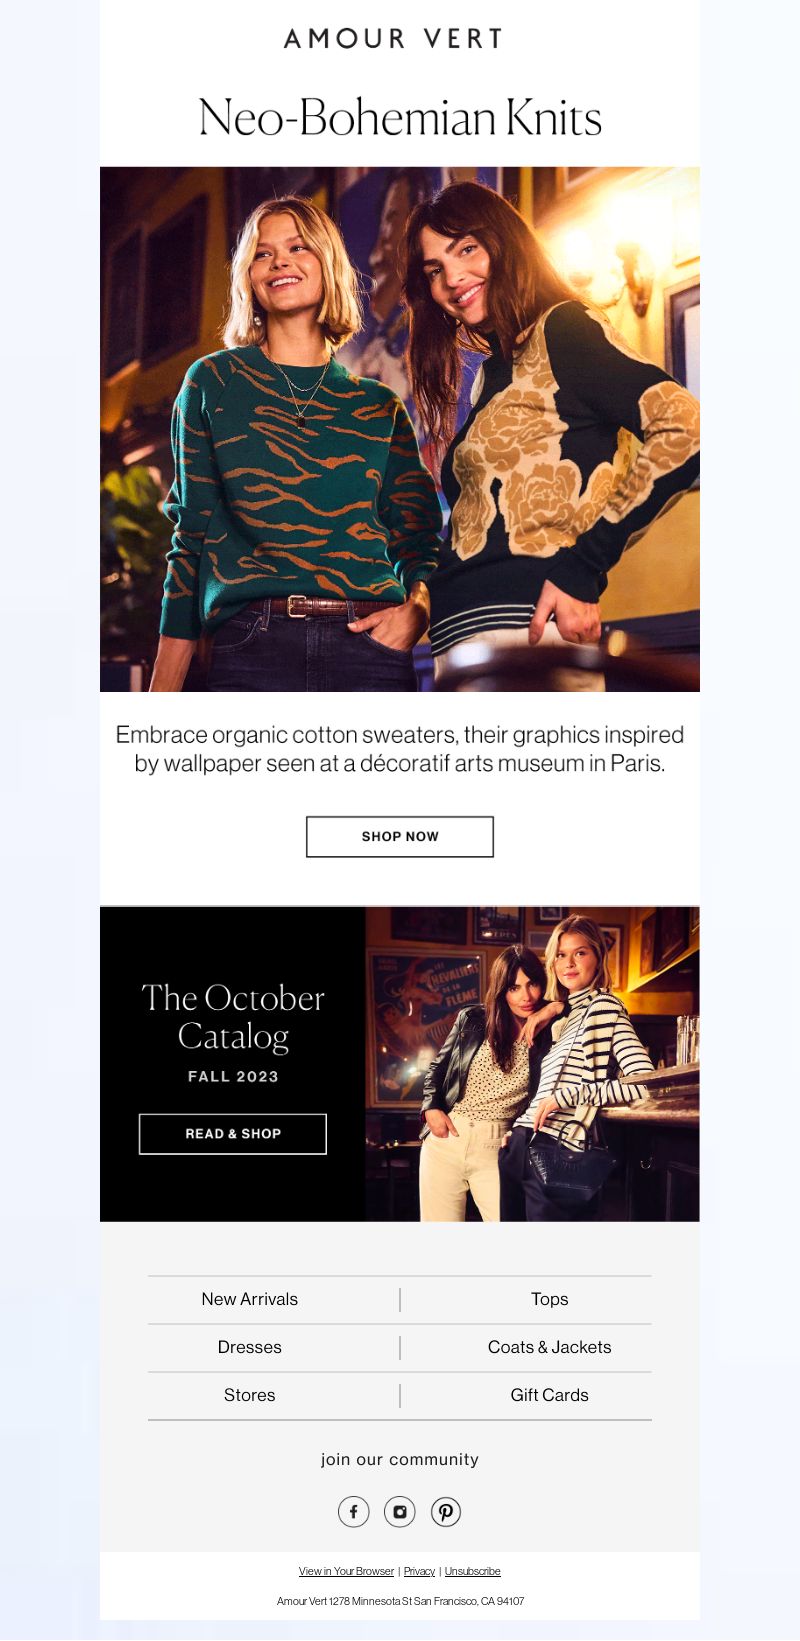
Task: Open the Instagram icon link
Action: pos(400,1511)
